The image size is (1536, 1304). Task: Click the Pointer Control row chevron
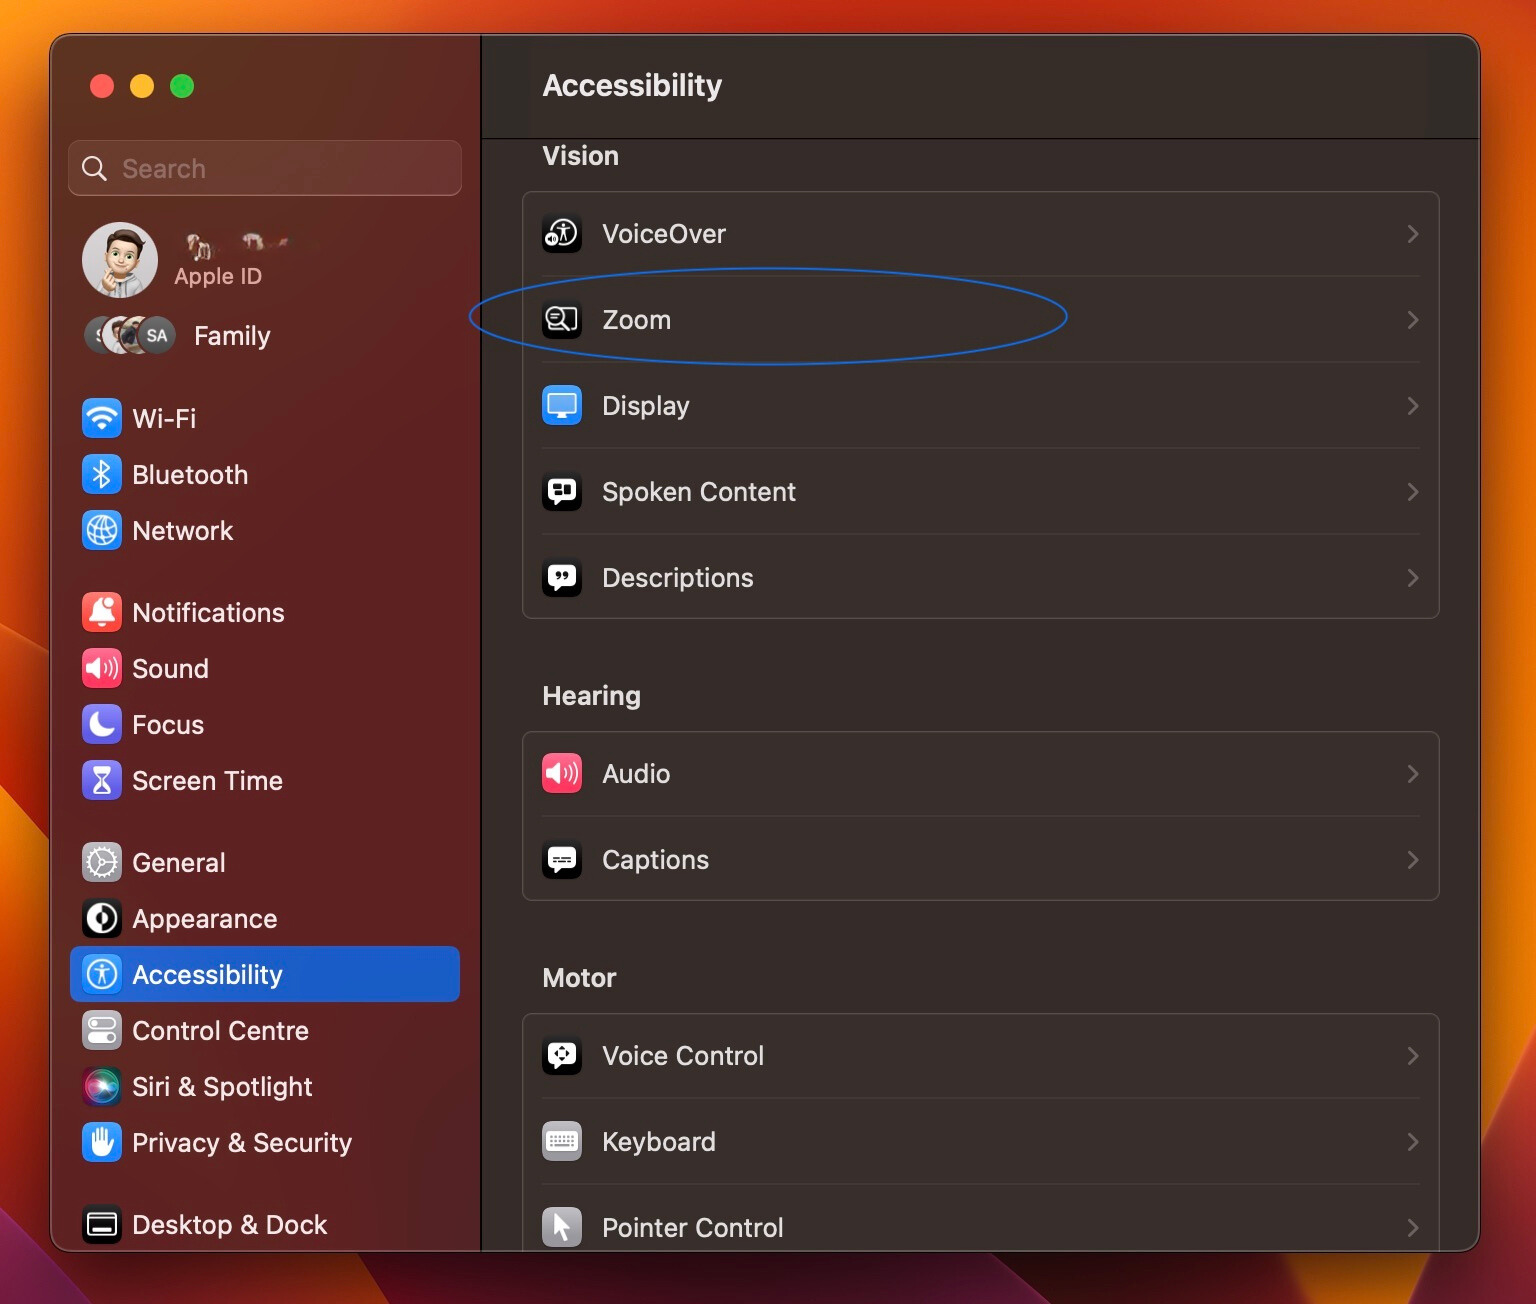pyautogui.click(x=1413, y=1228)
